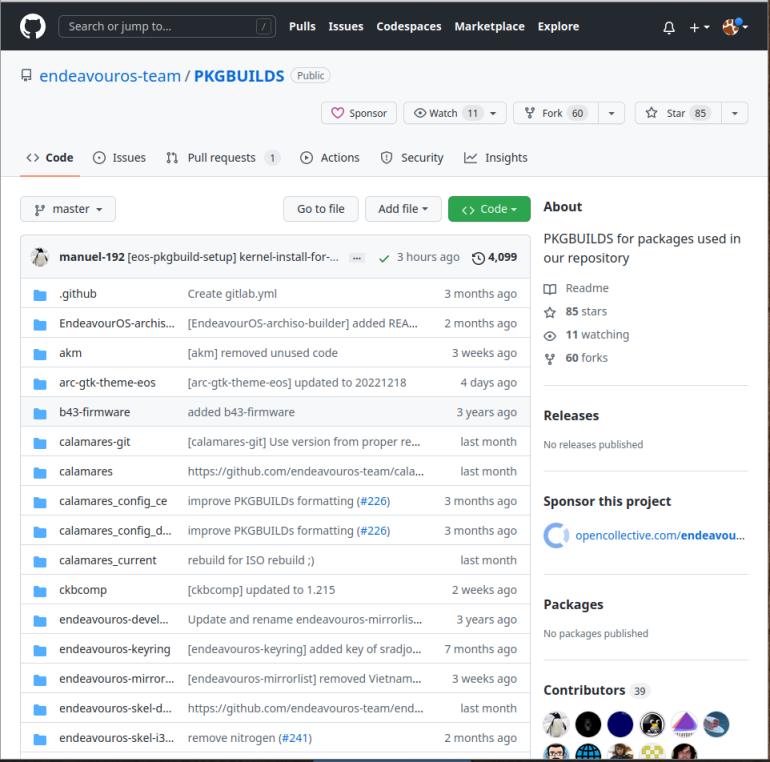Click the folder icon for .github
Viewport: 770px width, 762px height.
click(x=40, y=295)
